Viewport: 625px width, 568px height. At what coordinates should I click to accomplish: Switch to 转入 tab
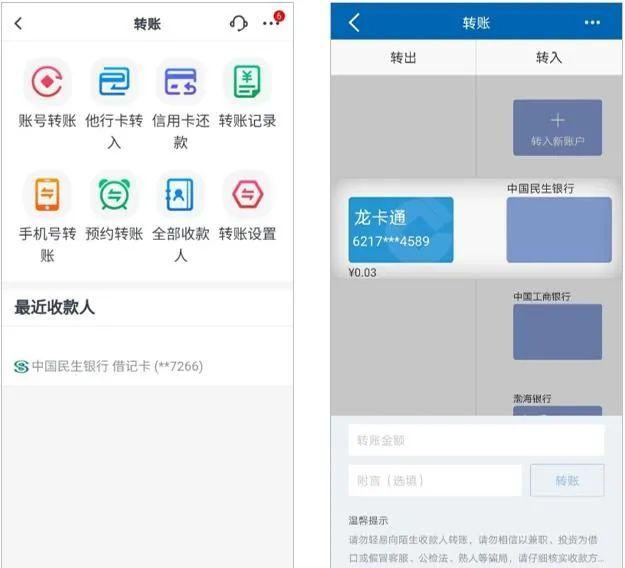pos(549,58)
